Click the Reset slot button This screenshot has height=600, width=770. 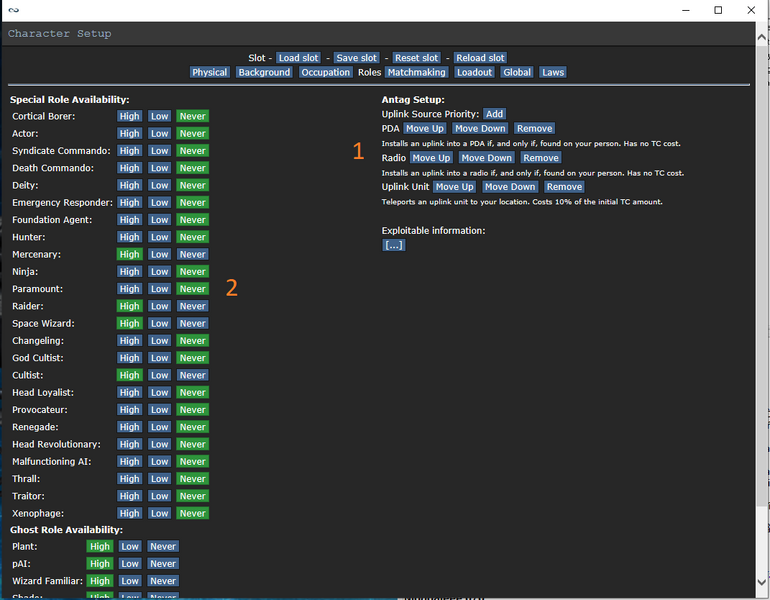[x=416, y=58]
